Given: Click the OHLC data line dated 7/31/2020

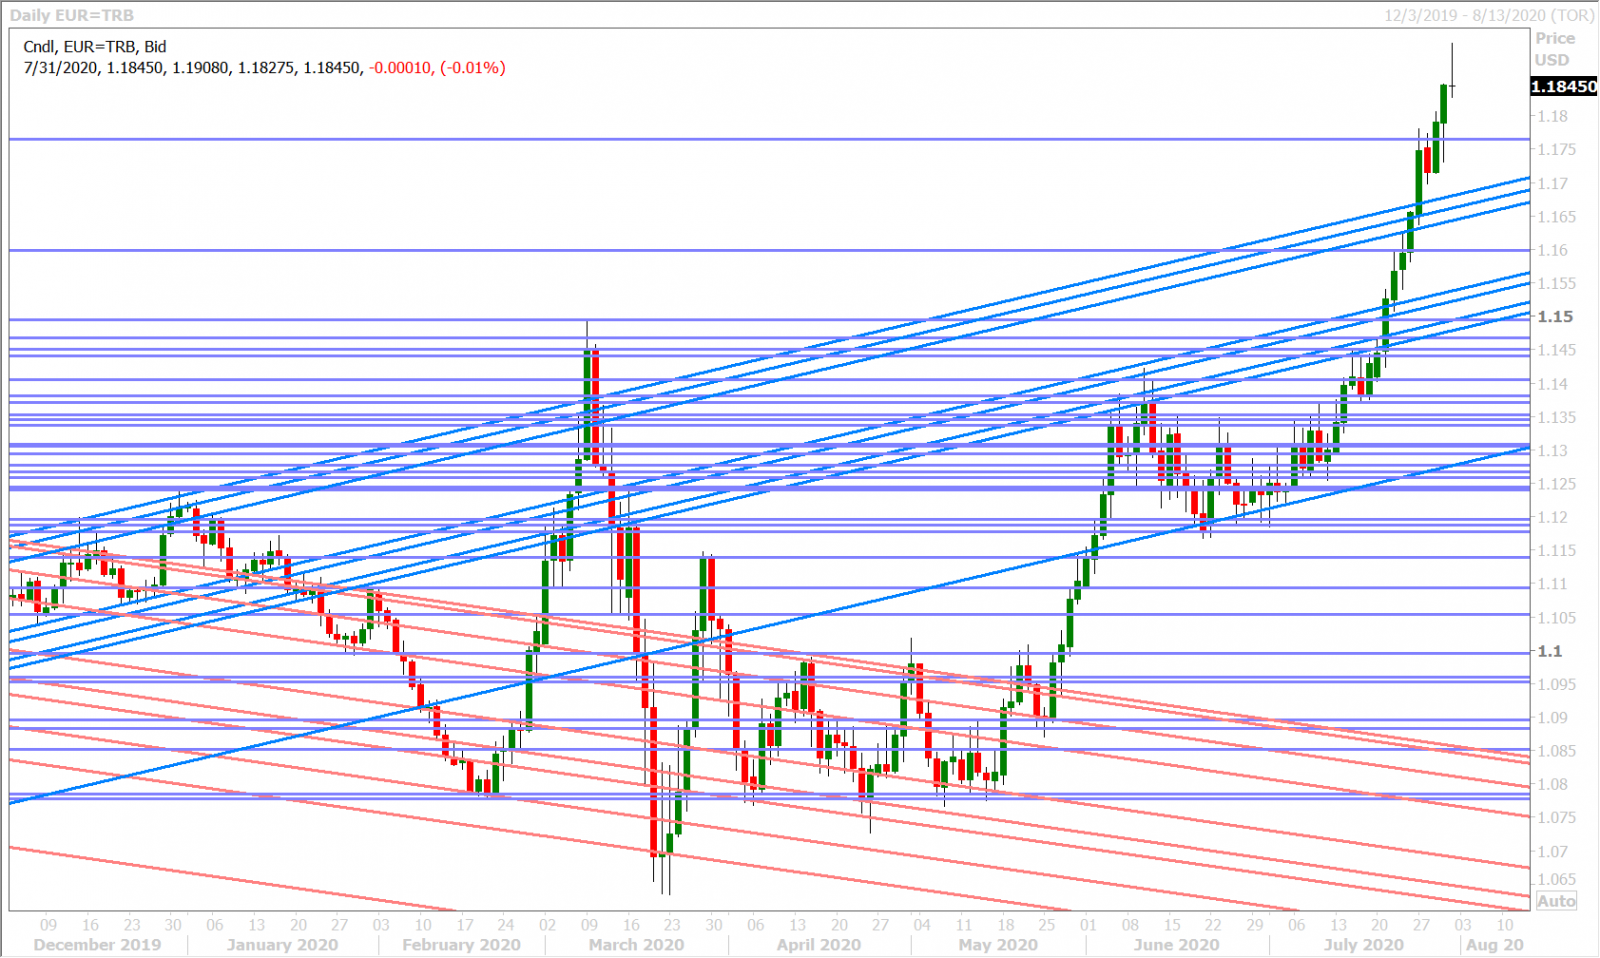Looking at the screenshot, I should [x=264, y=68].
